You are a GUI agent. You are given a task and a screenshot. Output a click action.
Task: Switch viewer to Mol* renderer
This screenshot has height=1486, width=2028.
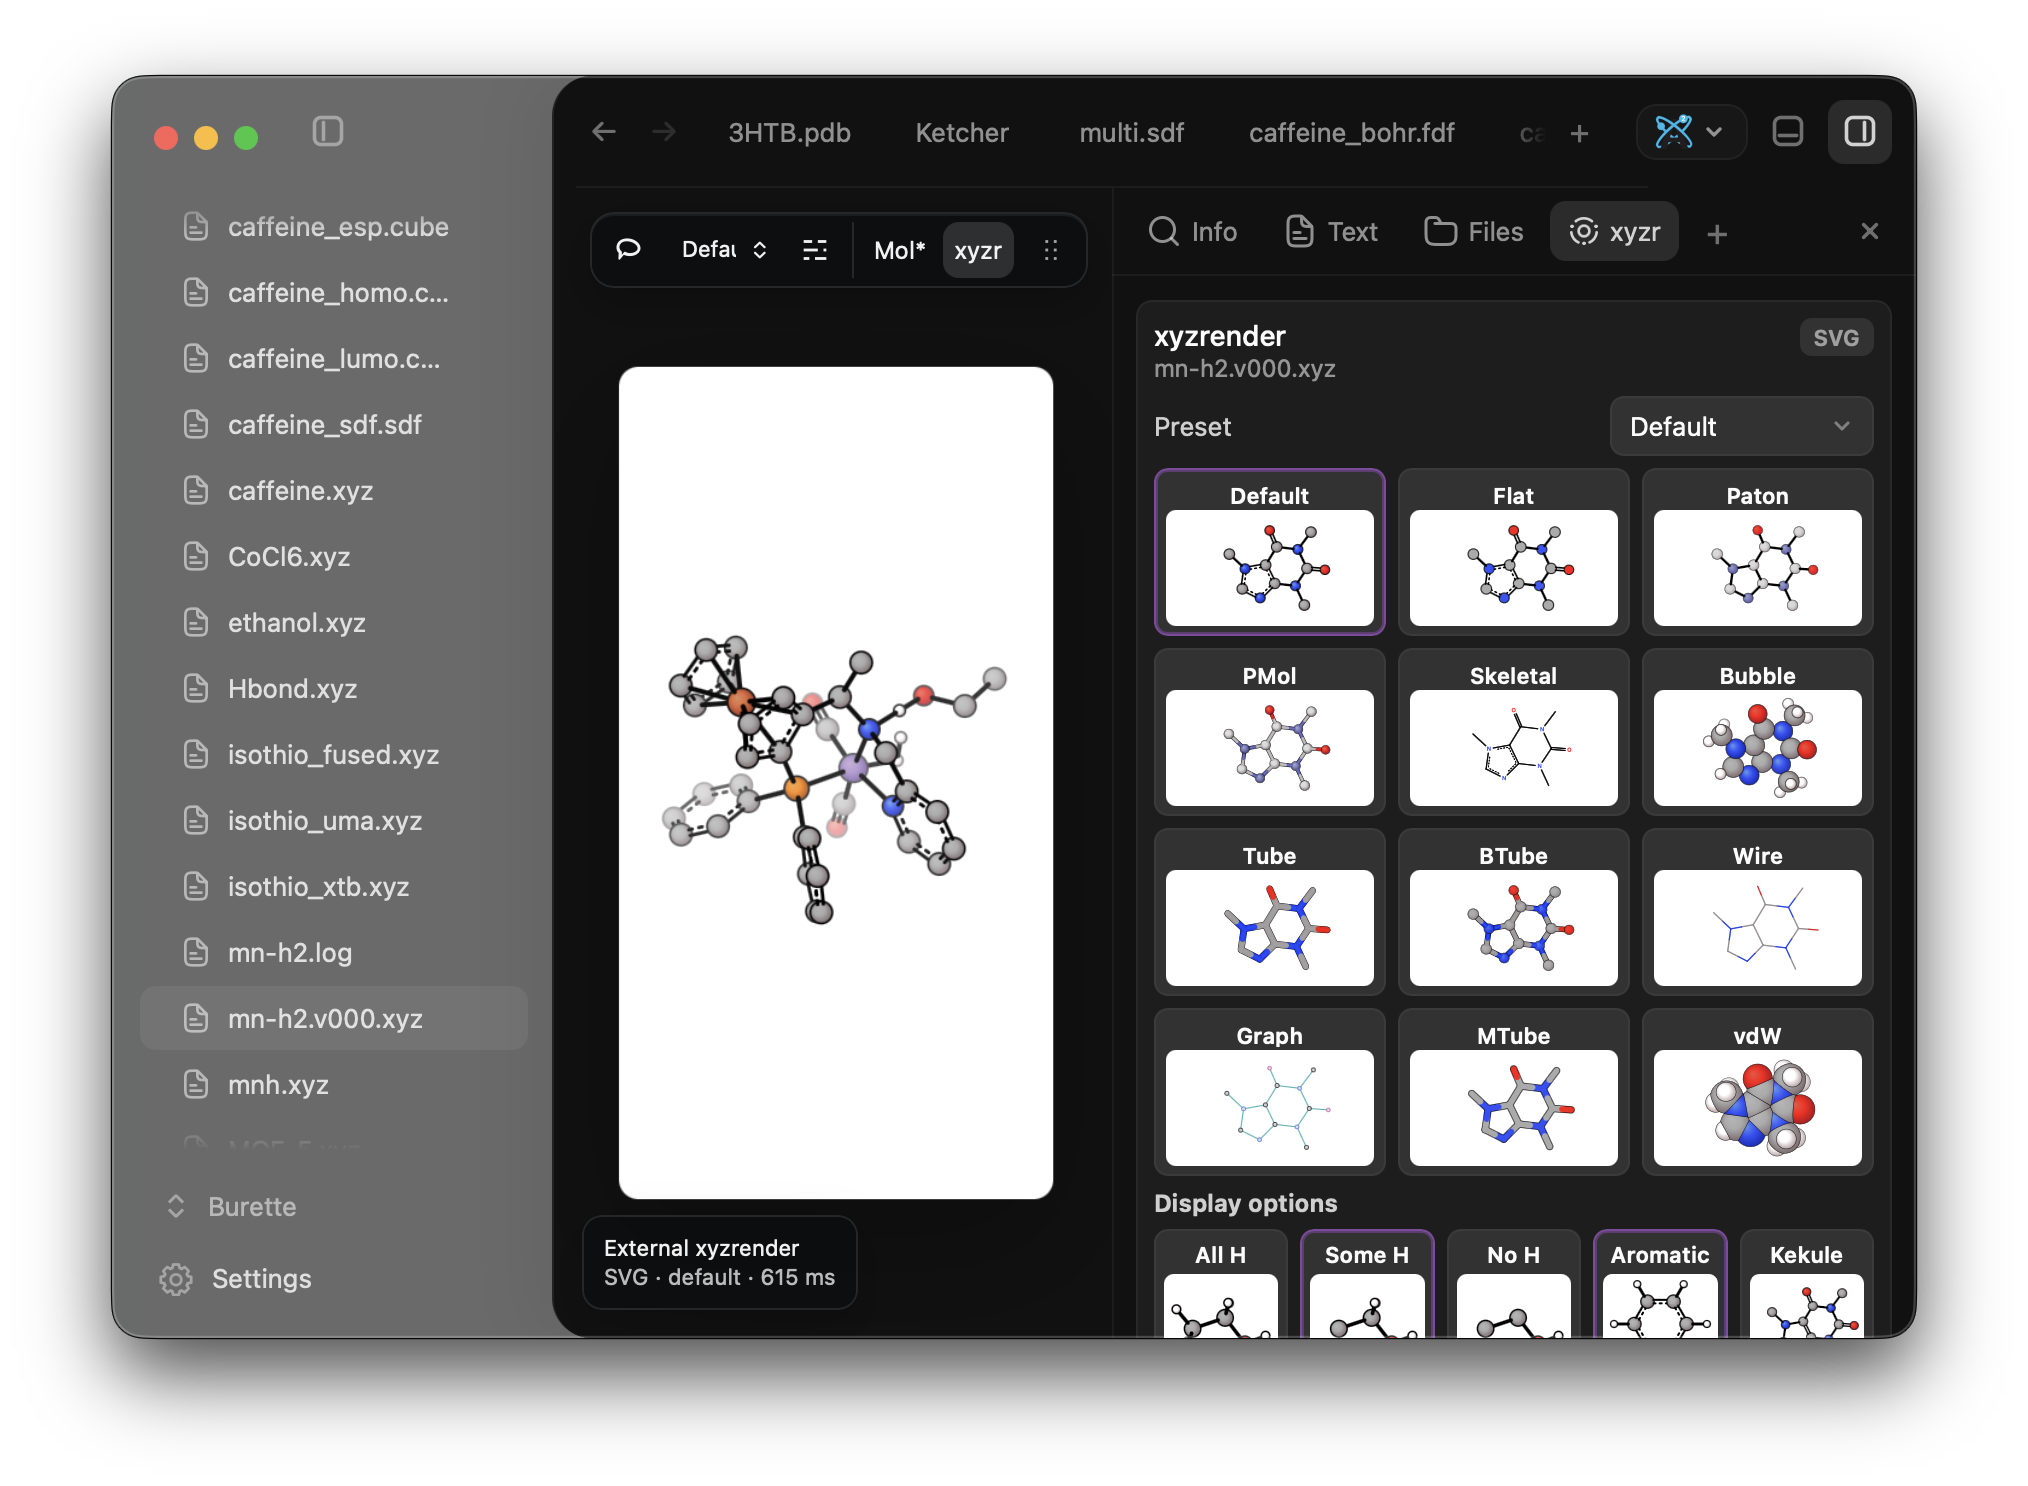[x=900, y=250]
